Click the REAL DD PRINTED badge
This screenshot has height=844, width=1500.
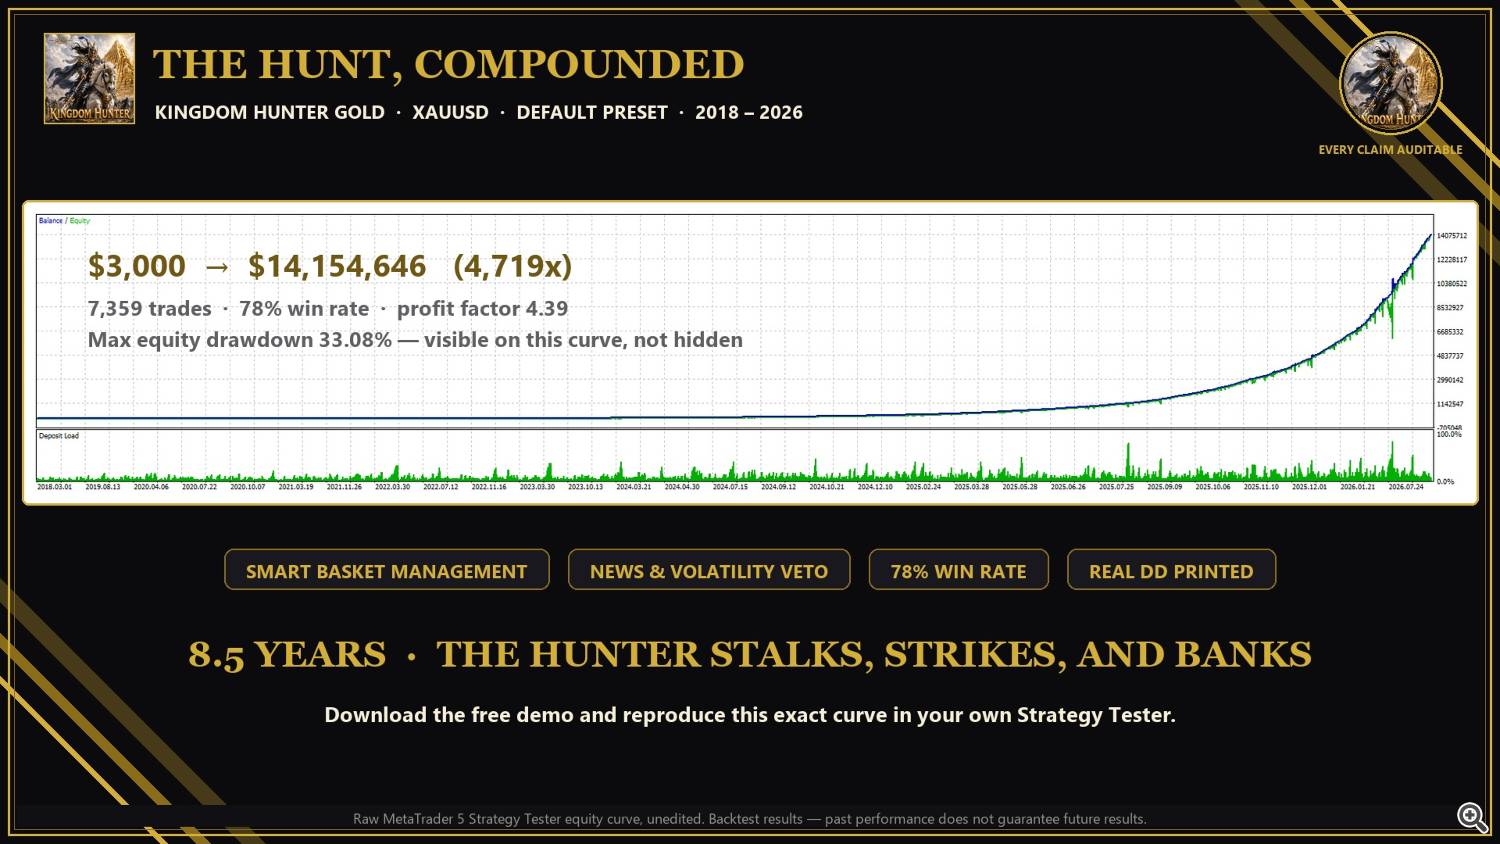tap(1171, 570)
